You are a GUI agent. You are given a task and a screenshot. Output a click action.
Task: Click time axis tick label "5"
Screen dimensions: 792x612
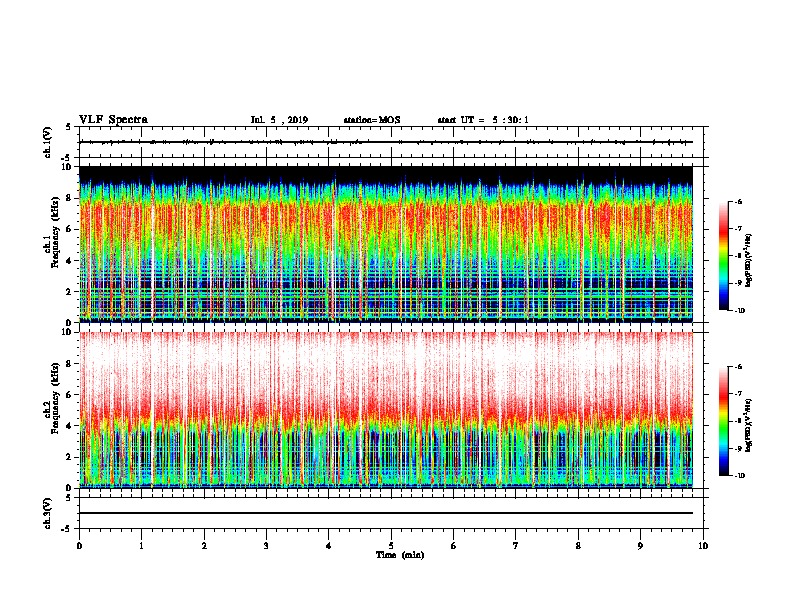coord(391,546)
